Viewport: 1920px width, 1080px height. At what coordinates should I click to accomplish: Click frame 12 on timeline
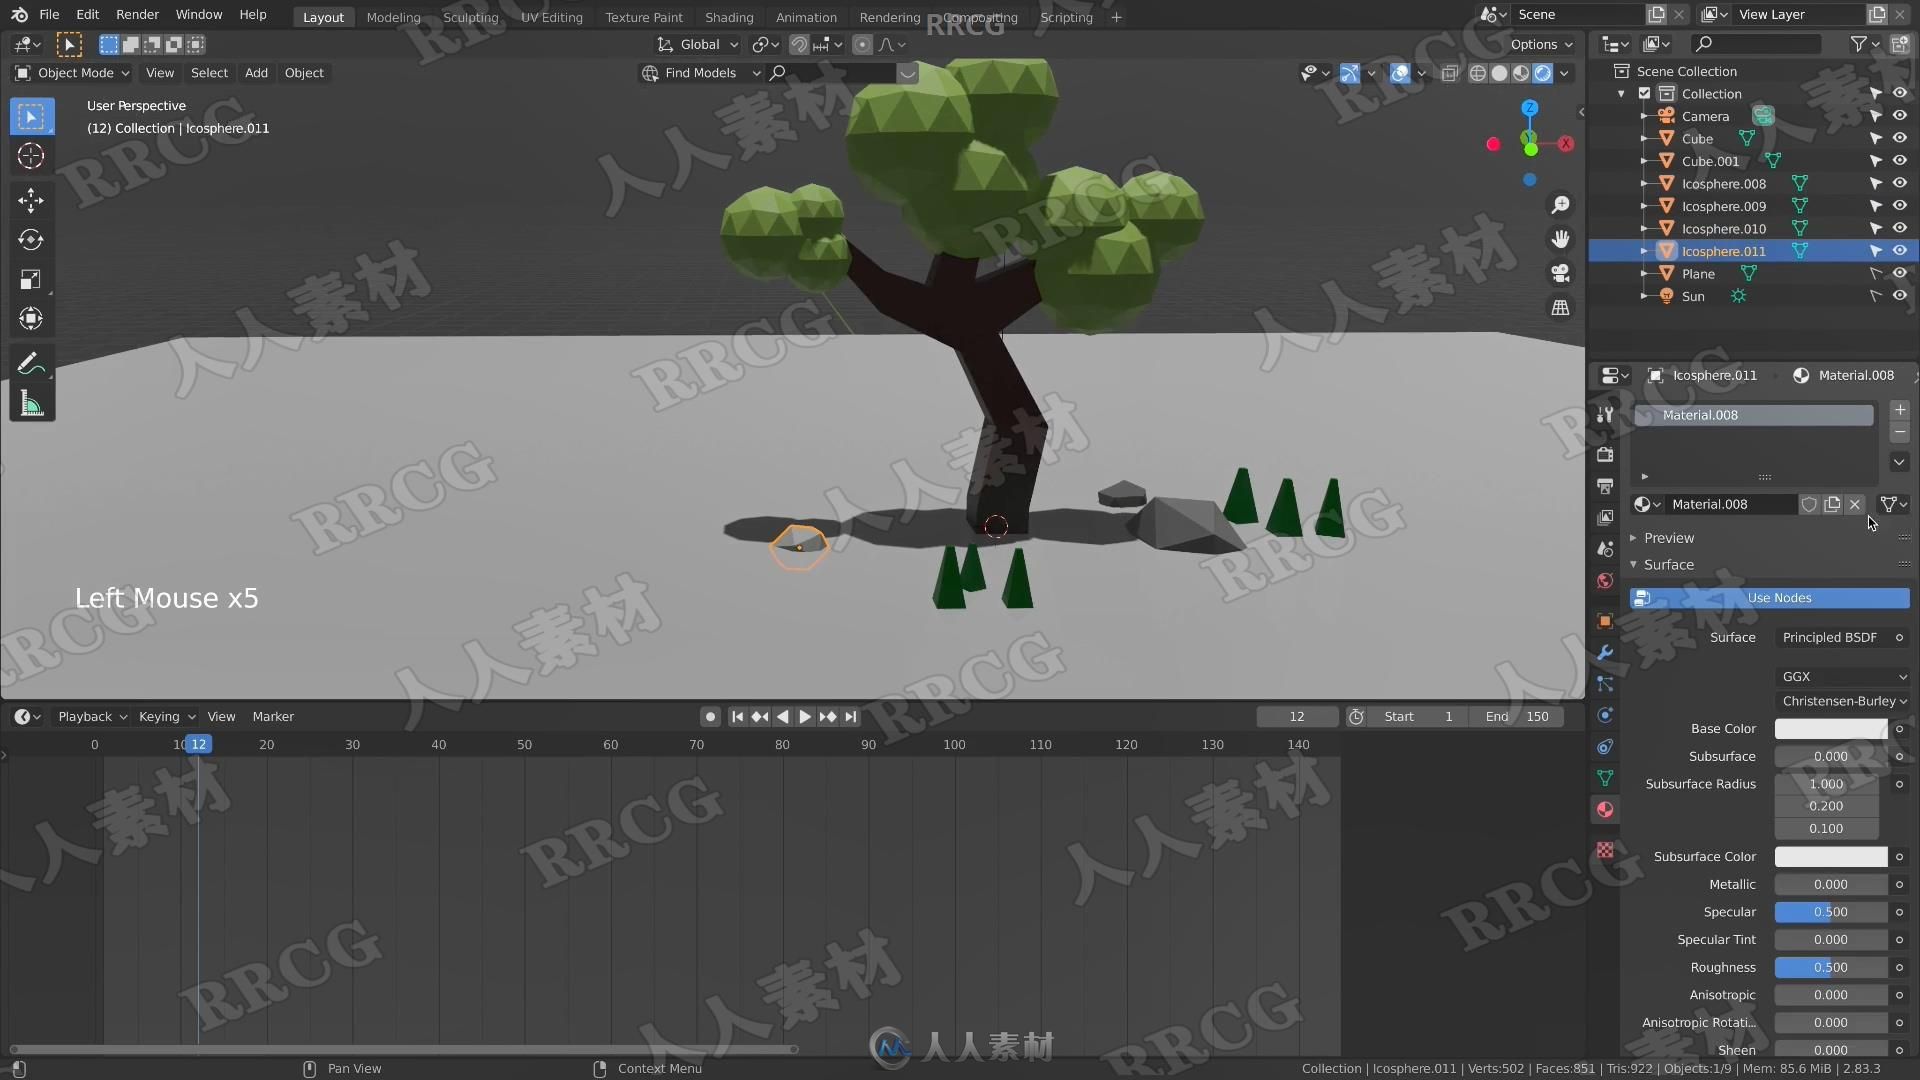(198, 745)
